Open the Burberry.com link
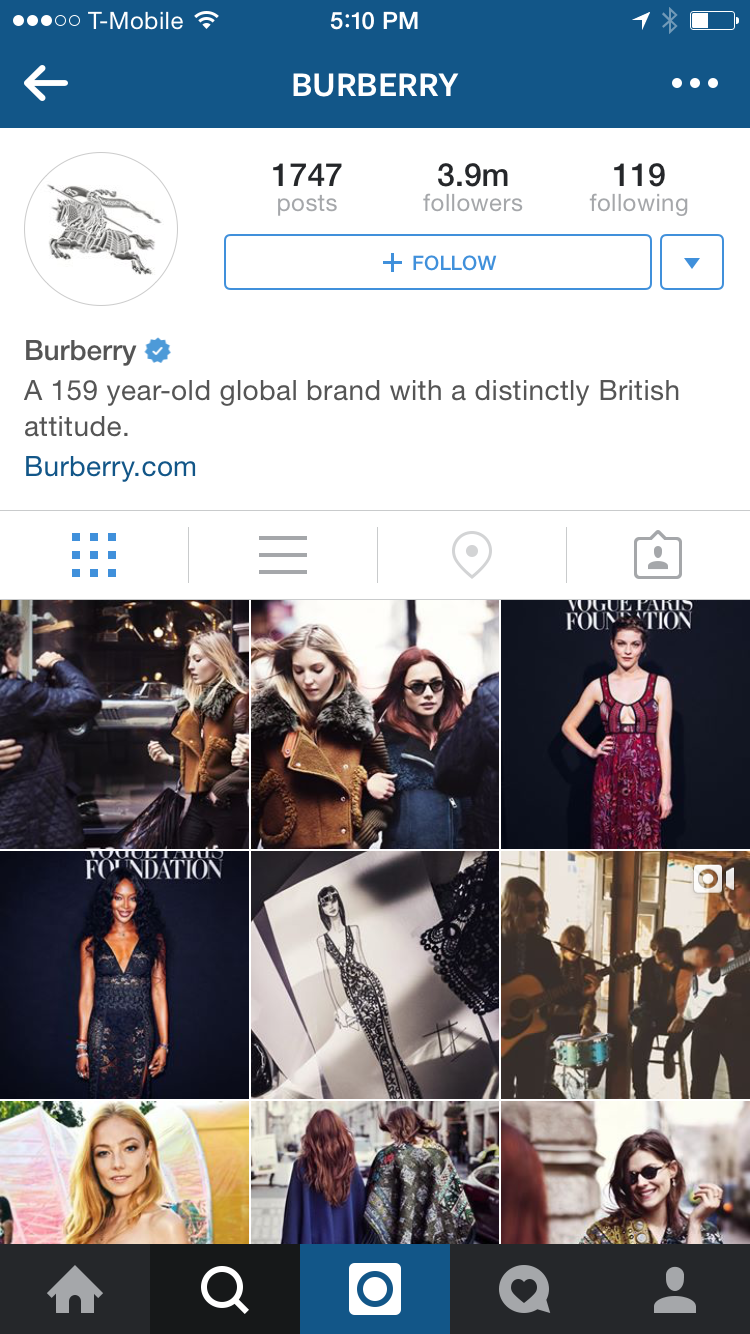This screenshot has width=750, height=1334. [x=110, y=467]
